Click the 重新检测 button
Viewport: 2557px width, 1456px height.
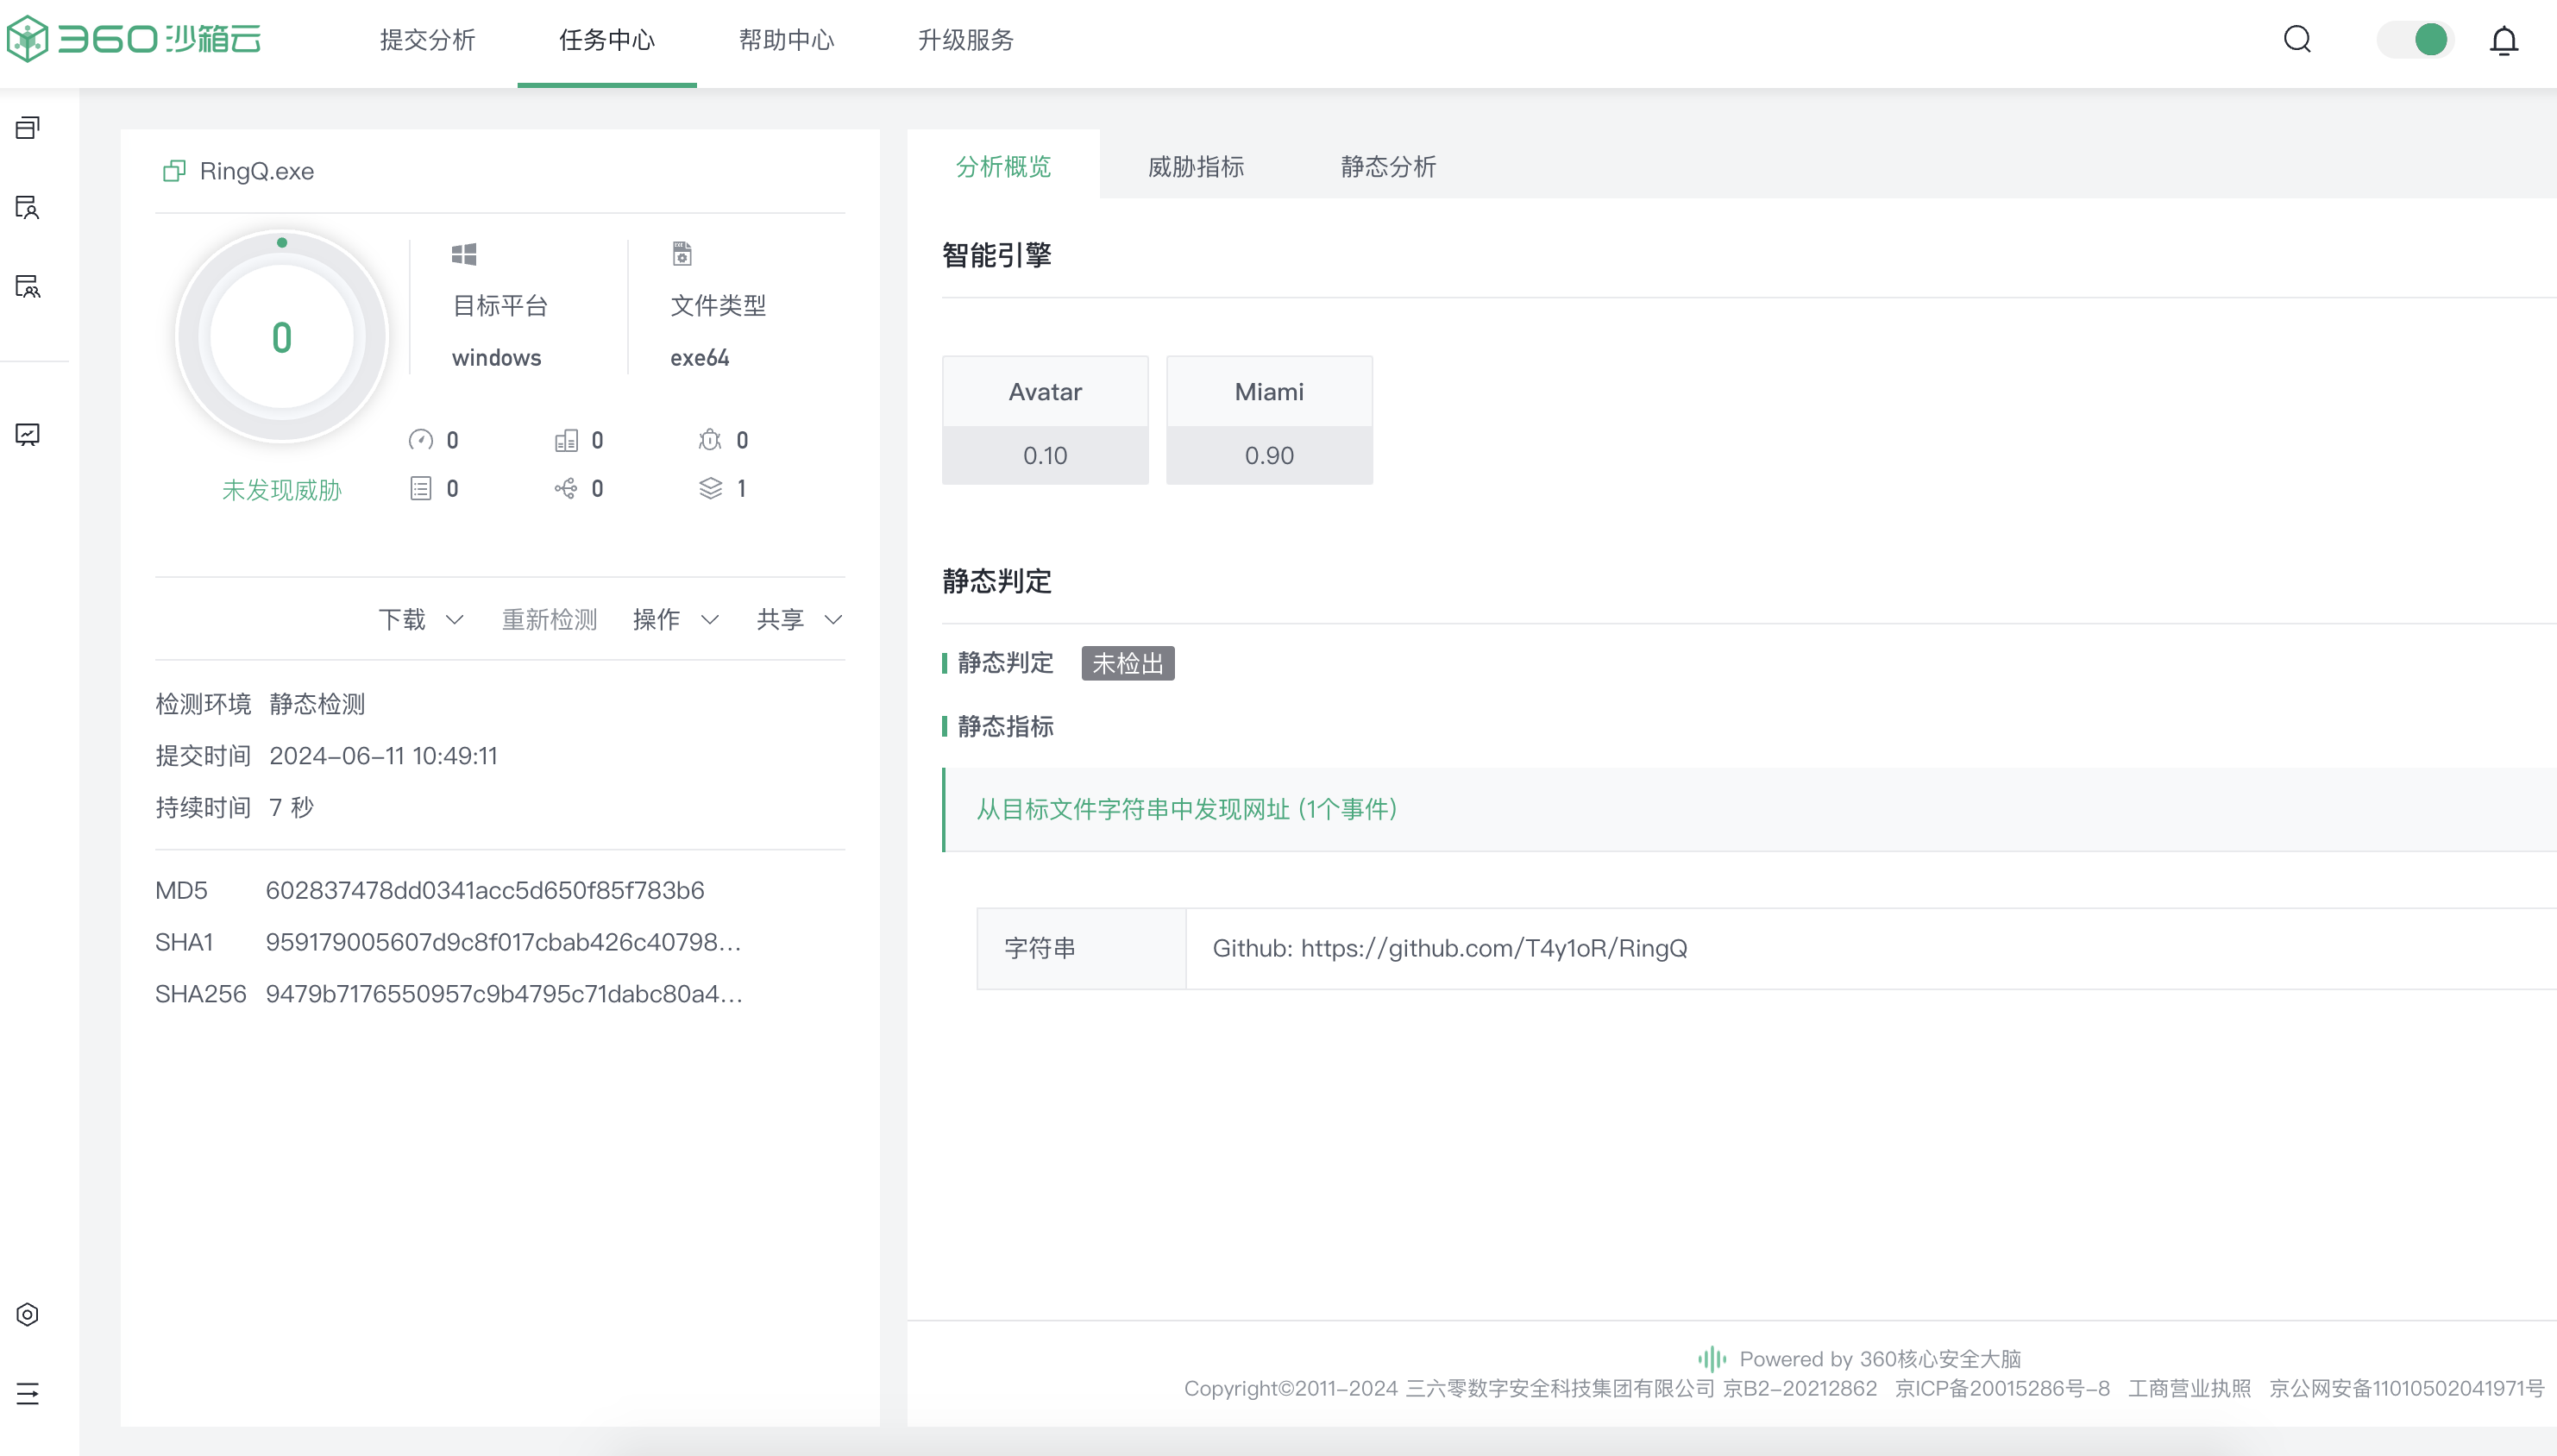[x=549, y=619]
